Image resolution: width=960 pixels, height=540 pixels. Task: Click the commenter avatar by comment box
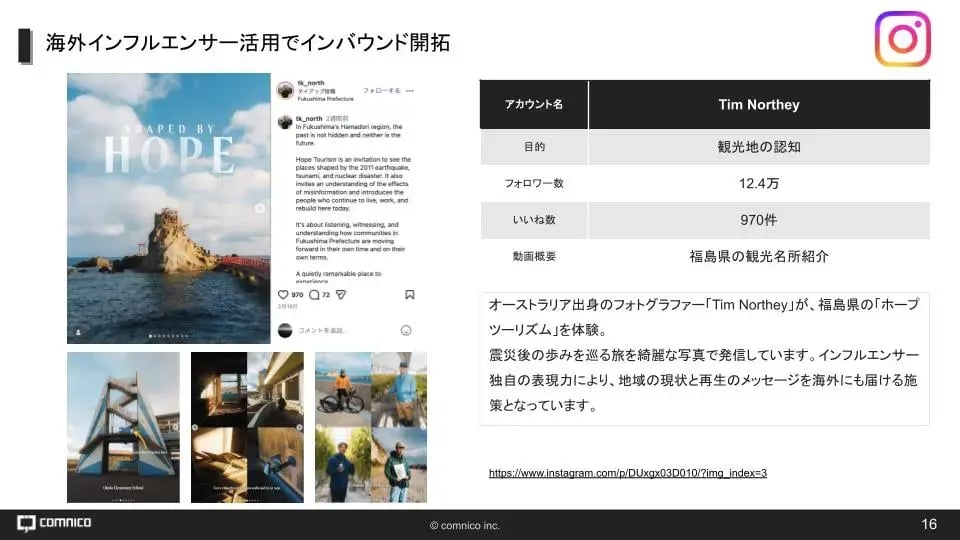tap(285, 331)
